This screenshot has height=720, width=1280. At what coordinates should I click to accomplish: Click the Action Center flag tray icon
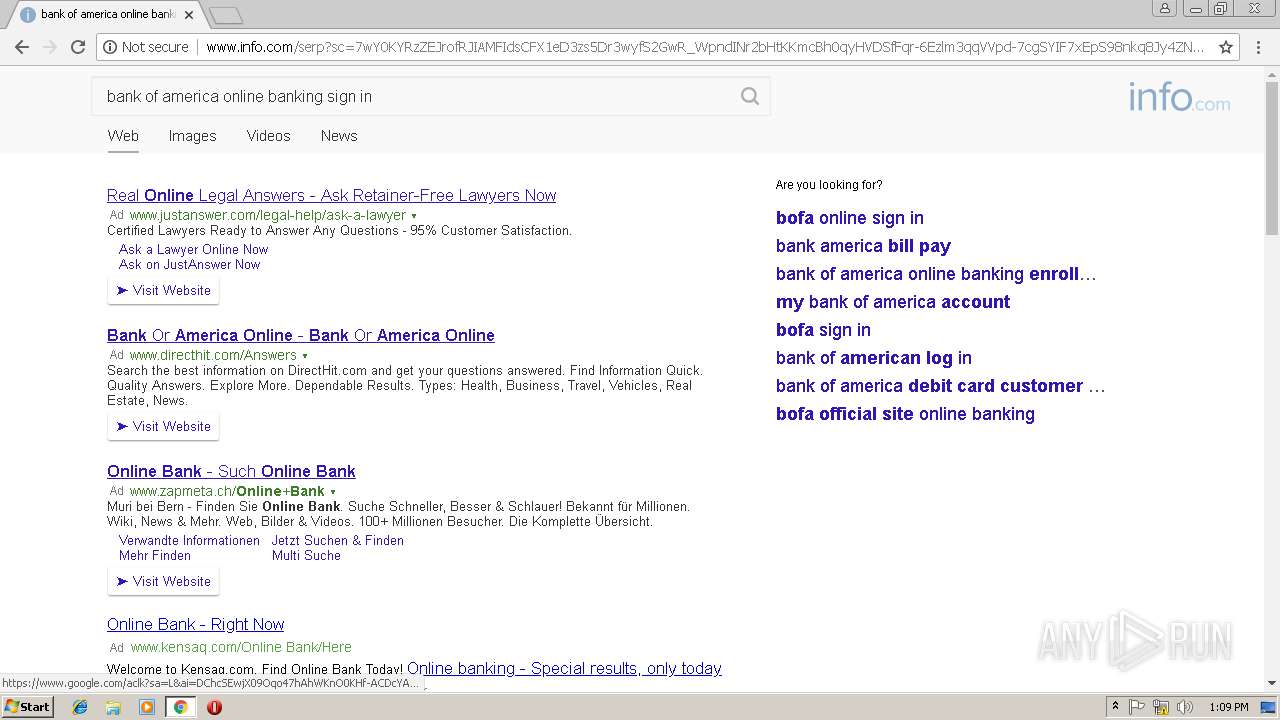click(1137, 707)
